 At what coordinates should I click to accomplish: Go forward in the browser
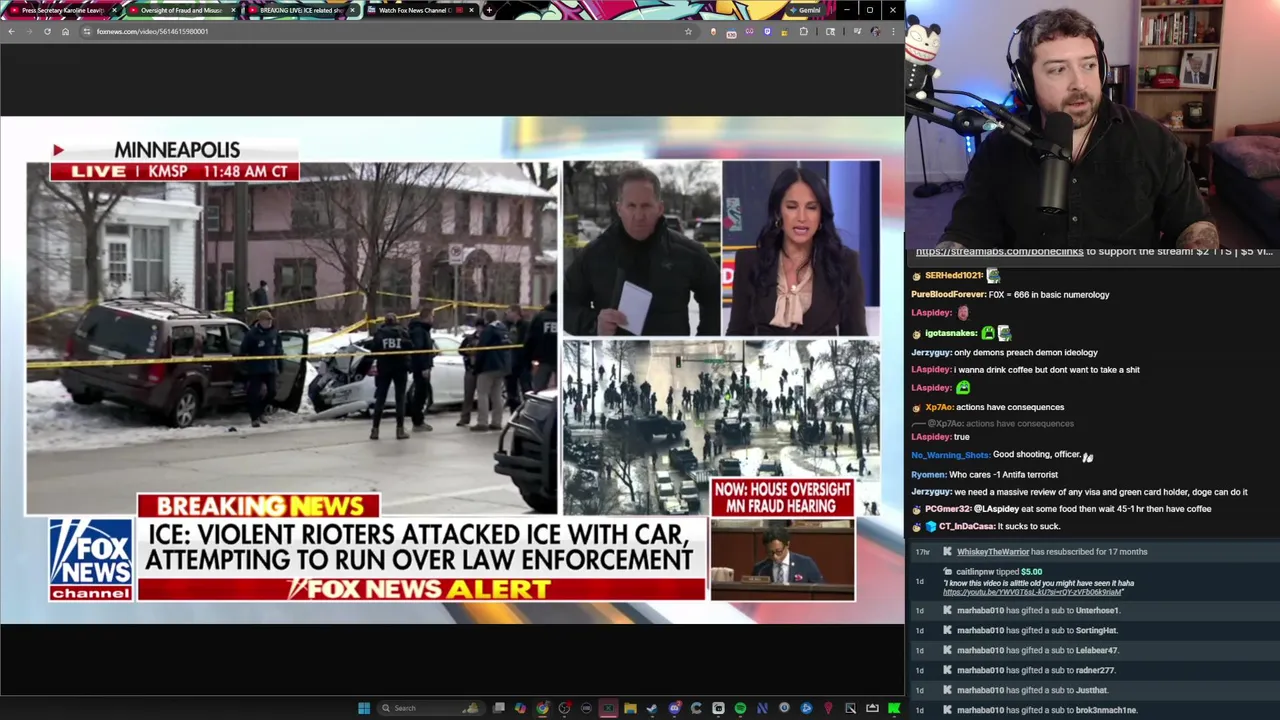tap(29, 31)
